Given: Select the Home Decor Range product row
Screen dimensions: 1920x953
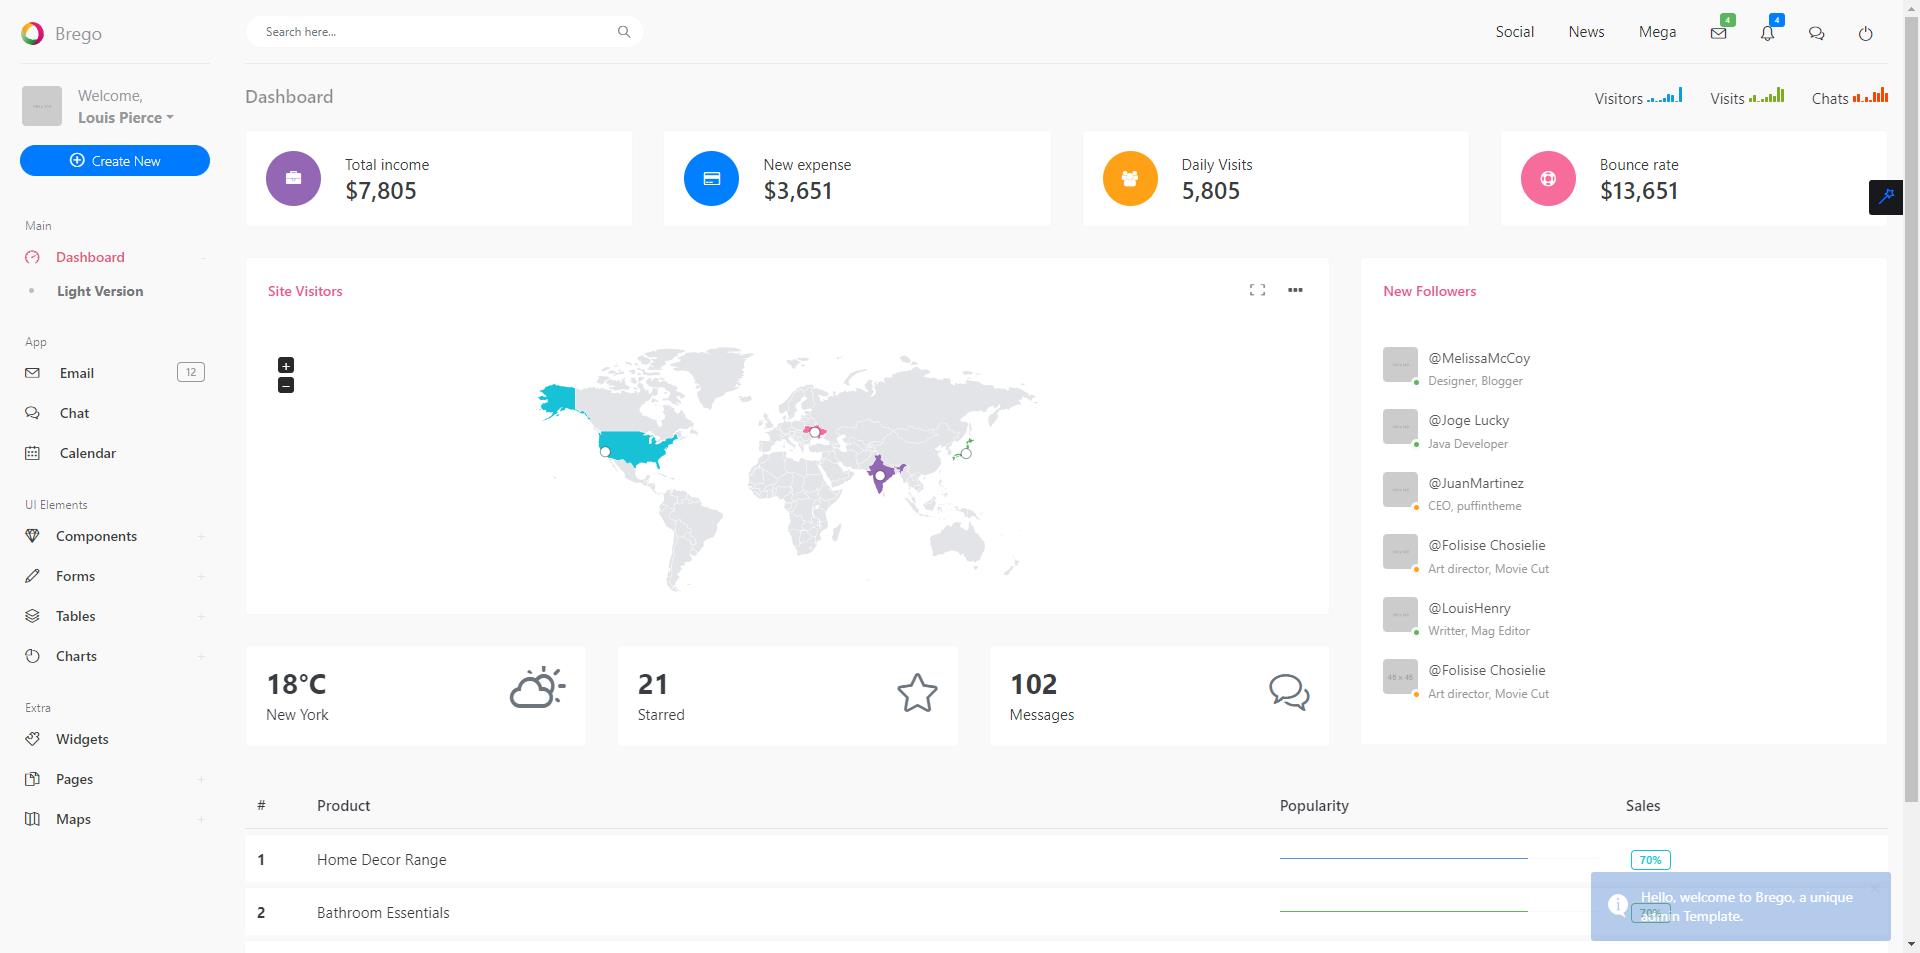Looking at the screenshot, I should click(x=1066, y=859).
